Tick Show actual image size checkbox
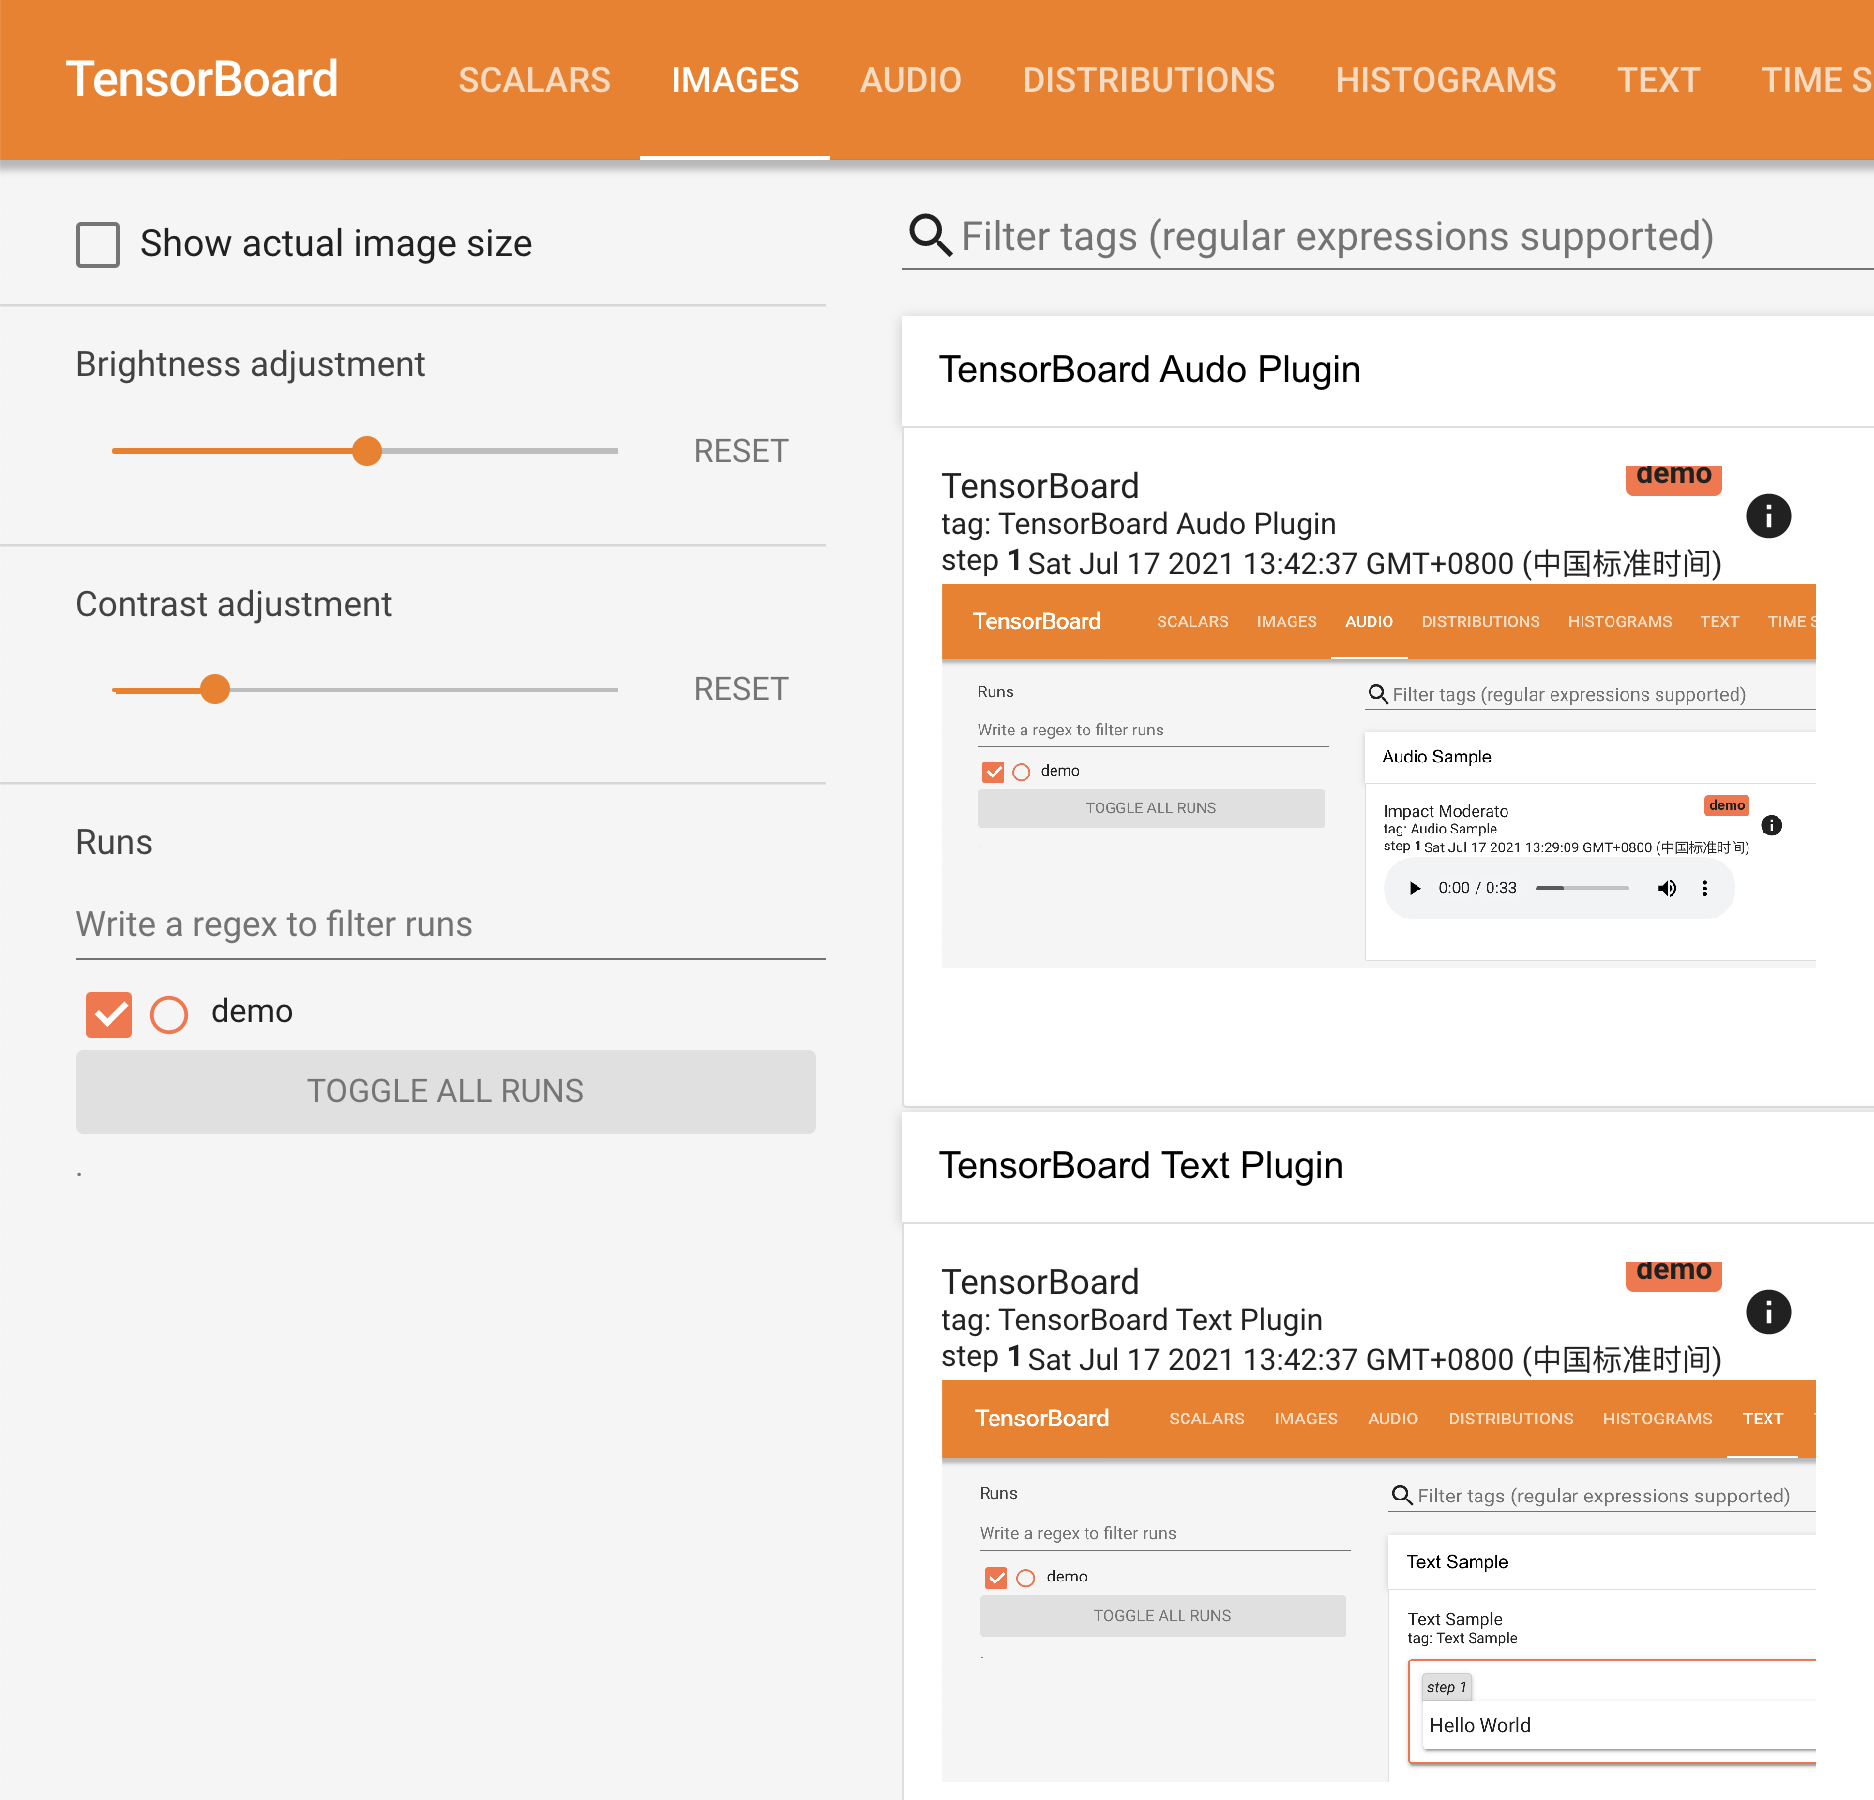This screenshot has height=1800, width=1874. pyautogui.click(x=98, y=244)
